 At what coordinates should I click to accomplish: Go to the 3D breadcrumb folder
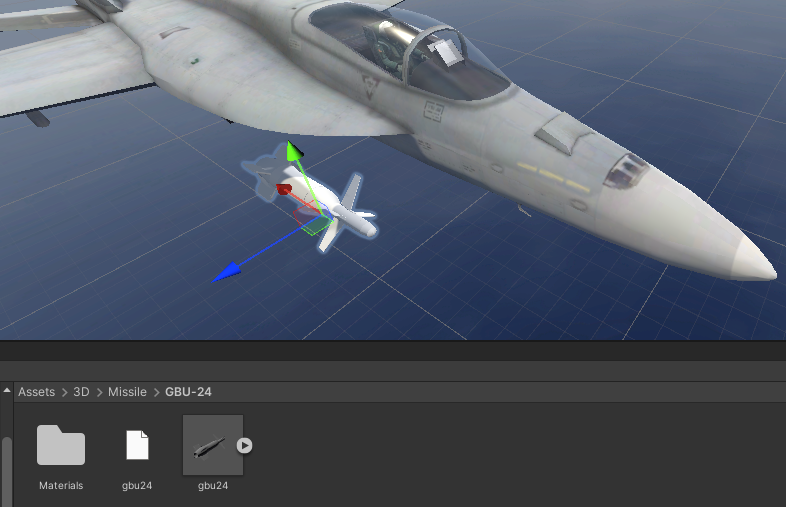pos(81,392)
